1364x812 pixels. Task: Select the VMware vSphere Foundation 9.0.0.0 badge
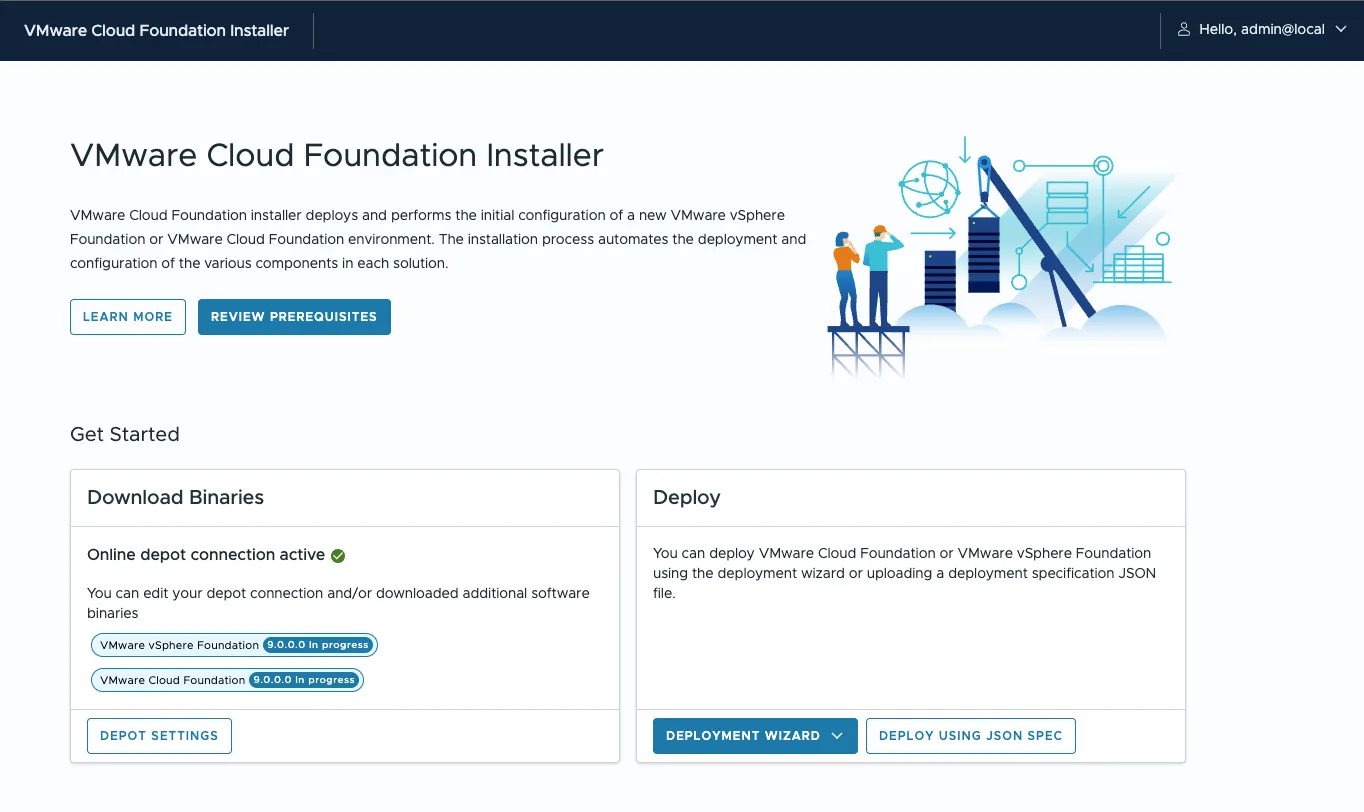(234, 645)
